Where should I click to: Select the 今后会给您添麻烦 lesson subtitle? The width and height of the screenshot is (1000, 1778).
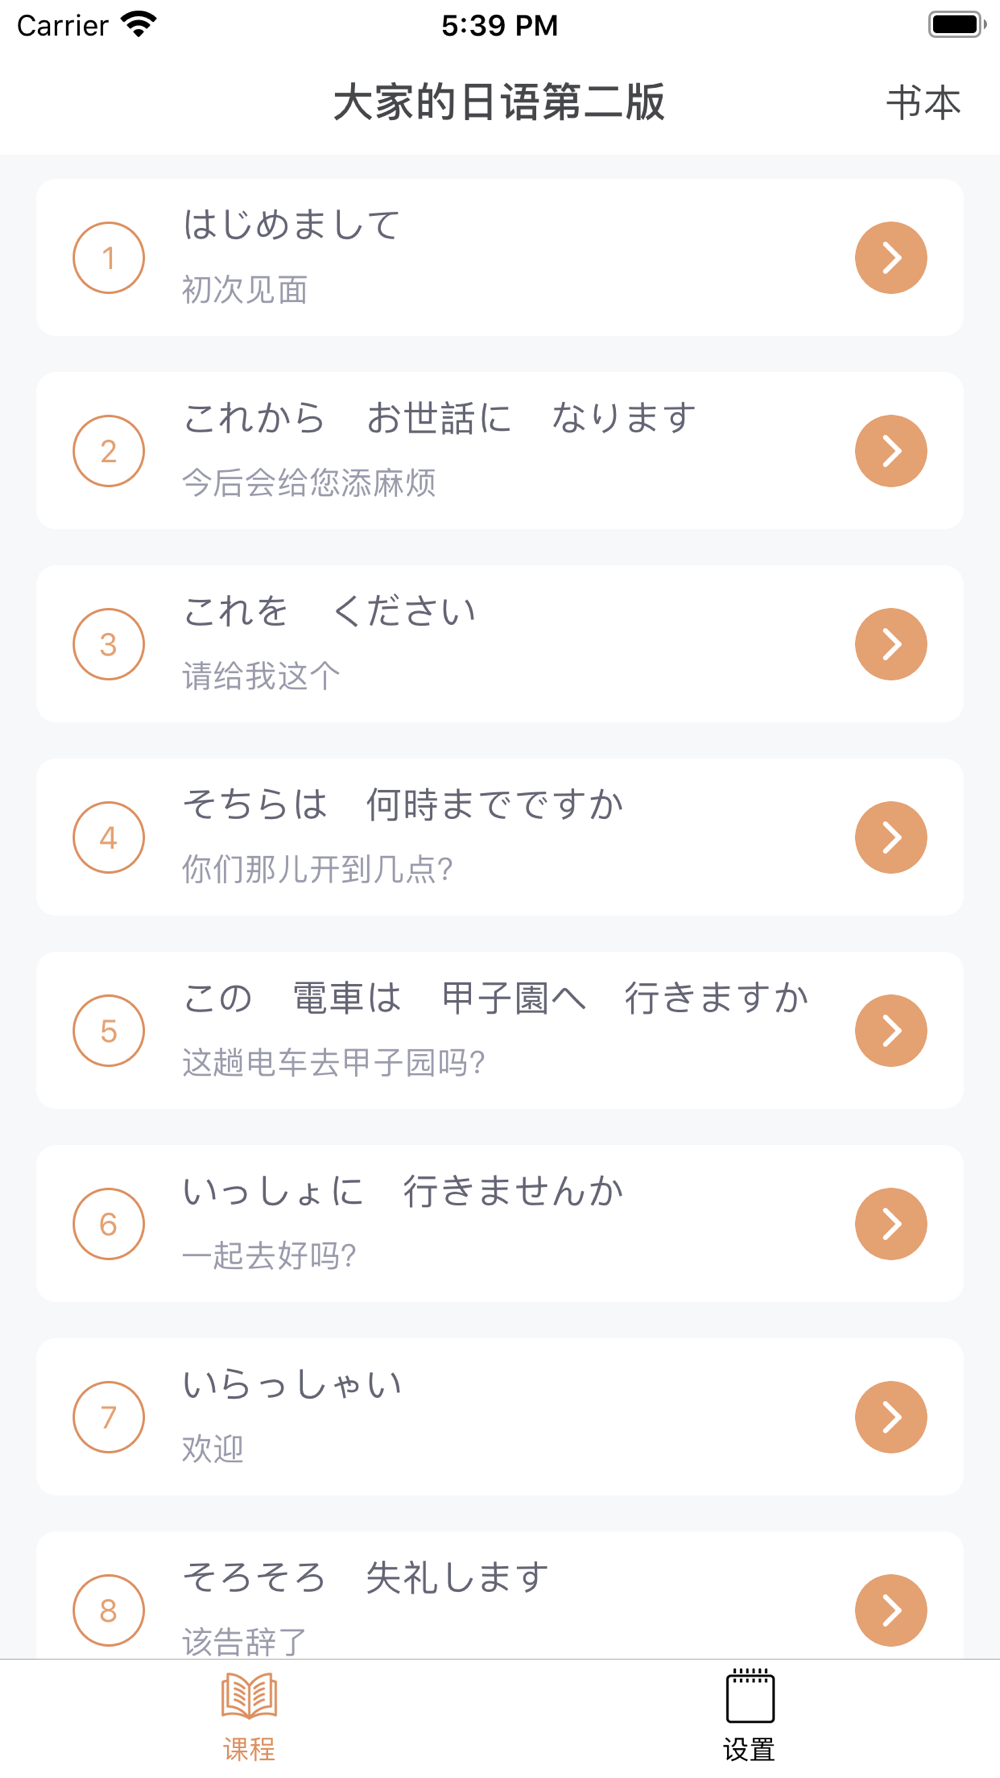(x=309, y=483)
